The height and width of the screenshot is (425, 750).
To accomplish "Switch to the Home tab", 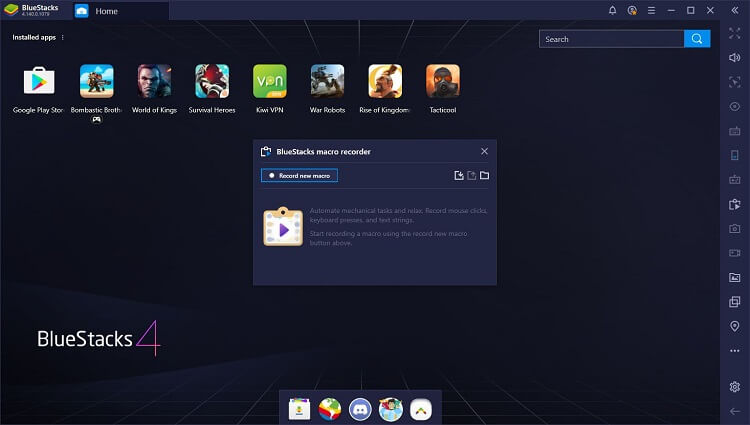I will [x=121, y=11].
